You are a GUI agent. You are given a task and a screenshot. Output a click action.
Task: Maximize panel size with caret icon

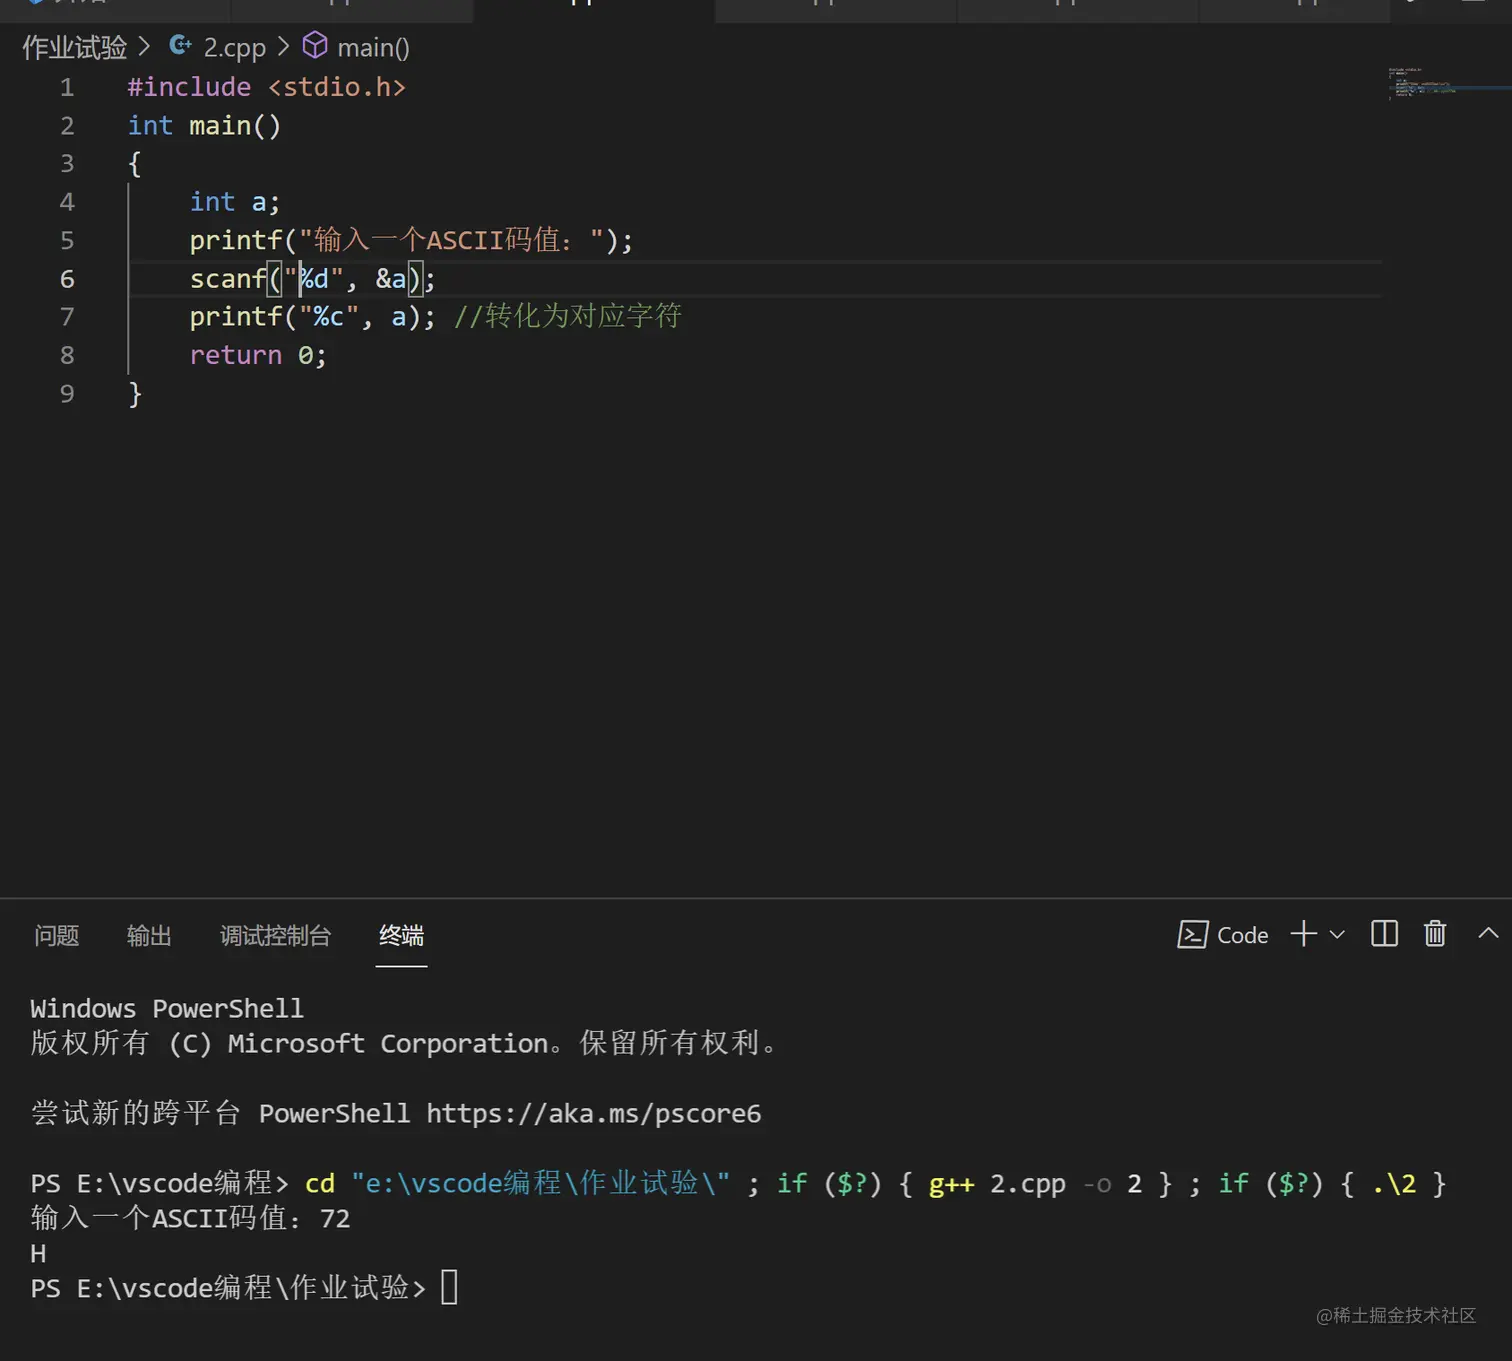[x=1488, y=933]
